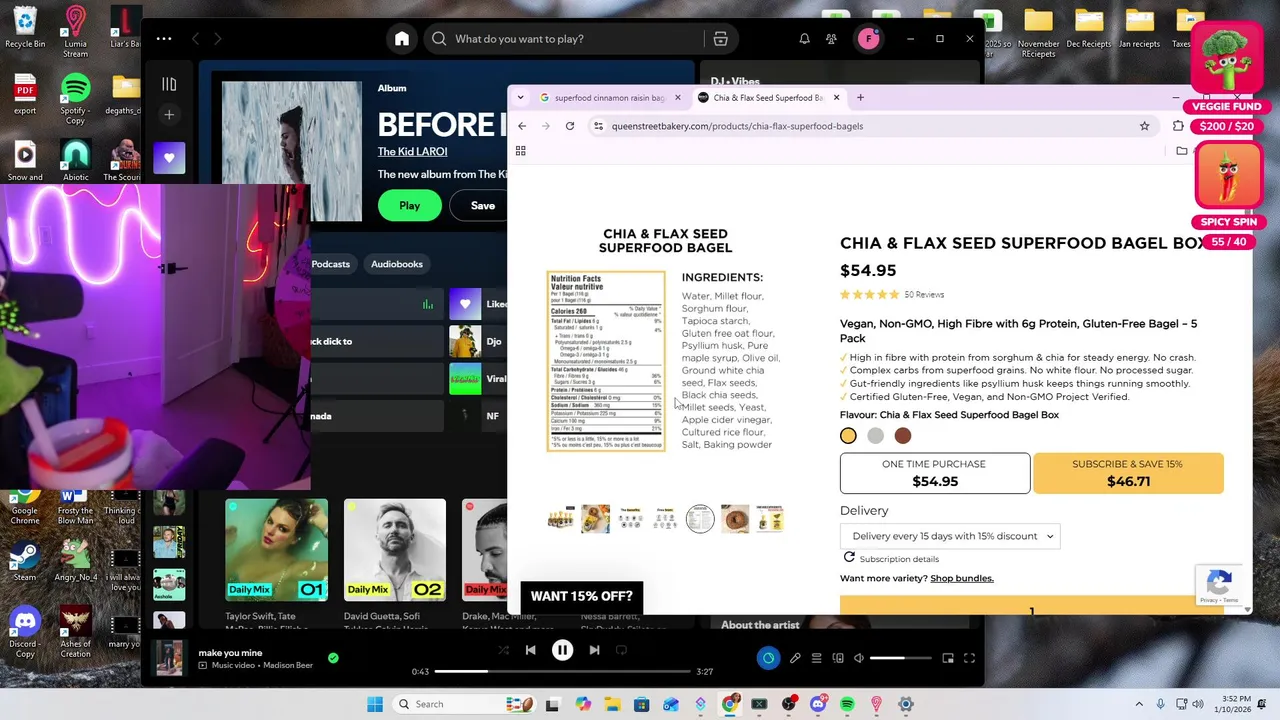
Task: Open Liked Songs heart tile in sidebar
Action: (x=169, y=158)
